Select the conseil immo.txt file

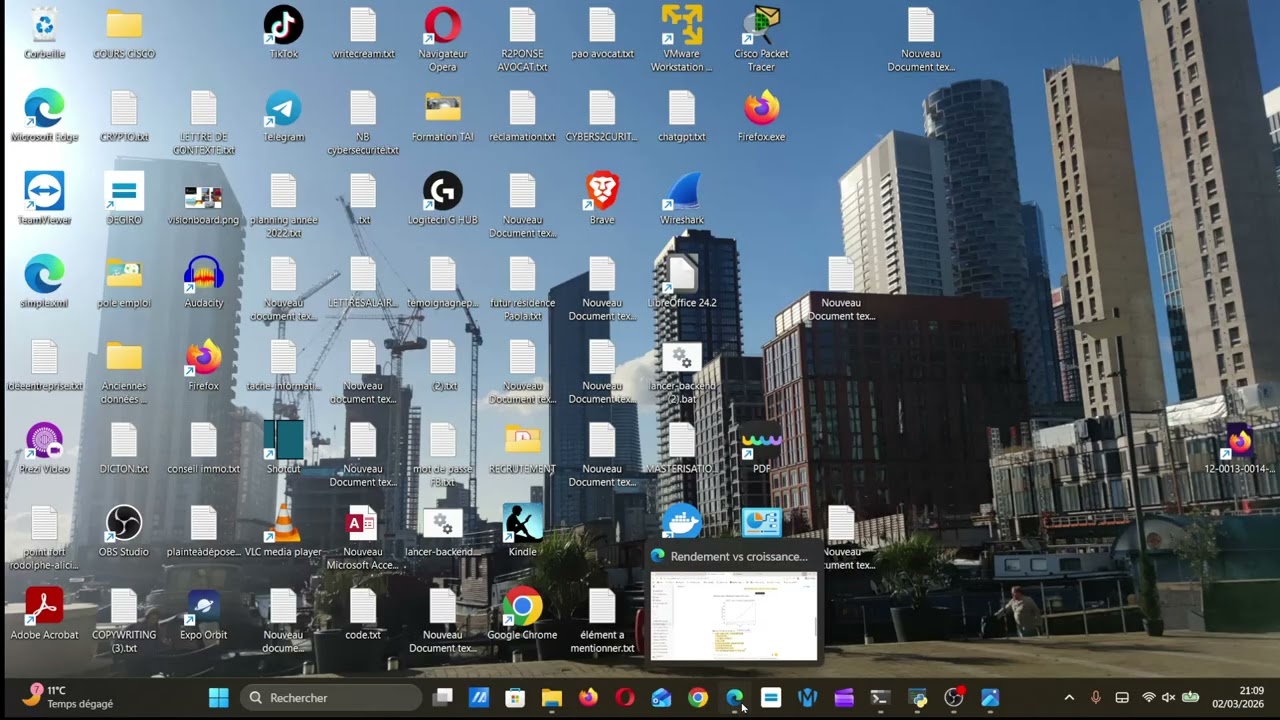[x=203, y=447]
